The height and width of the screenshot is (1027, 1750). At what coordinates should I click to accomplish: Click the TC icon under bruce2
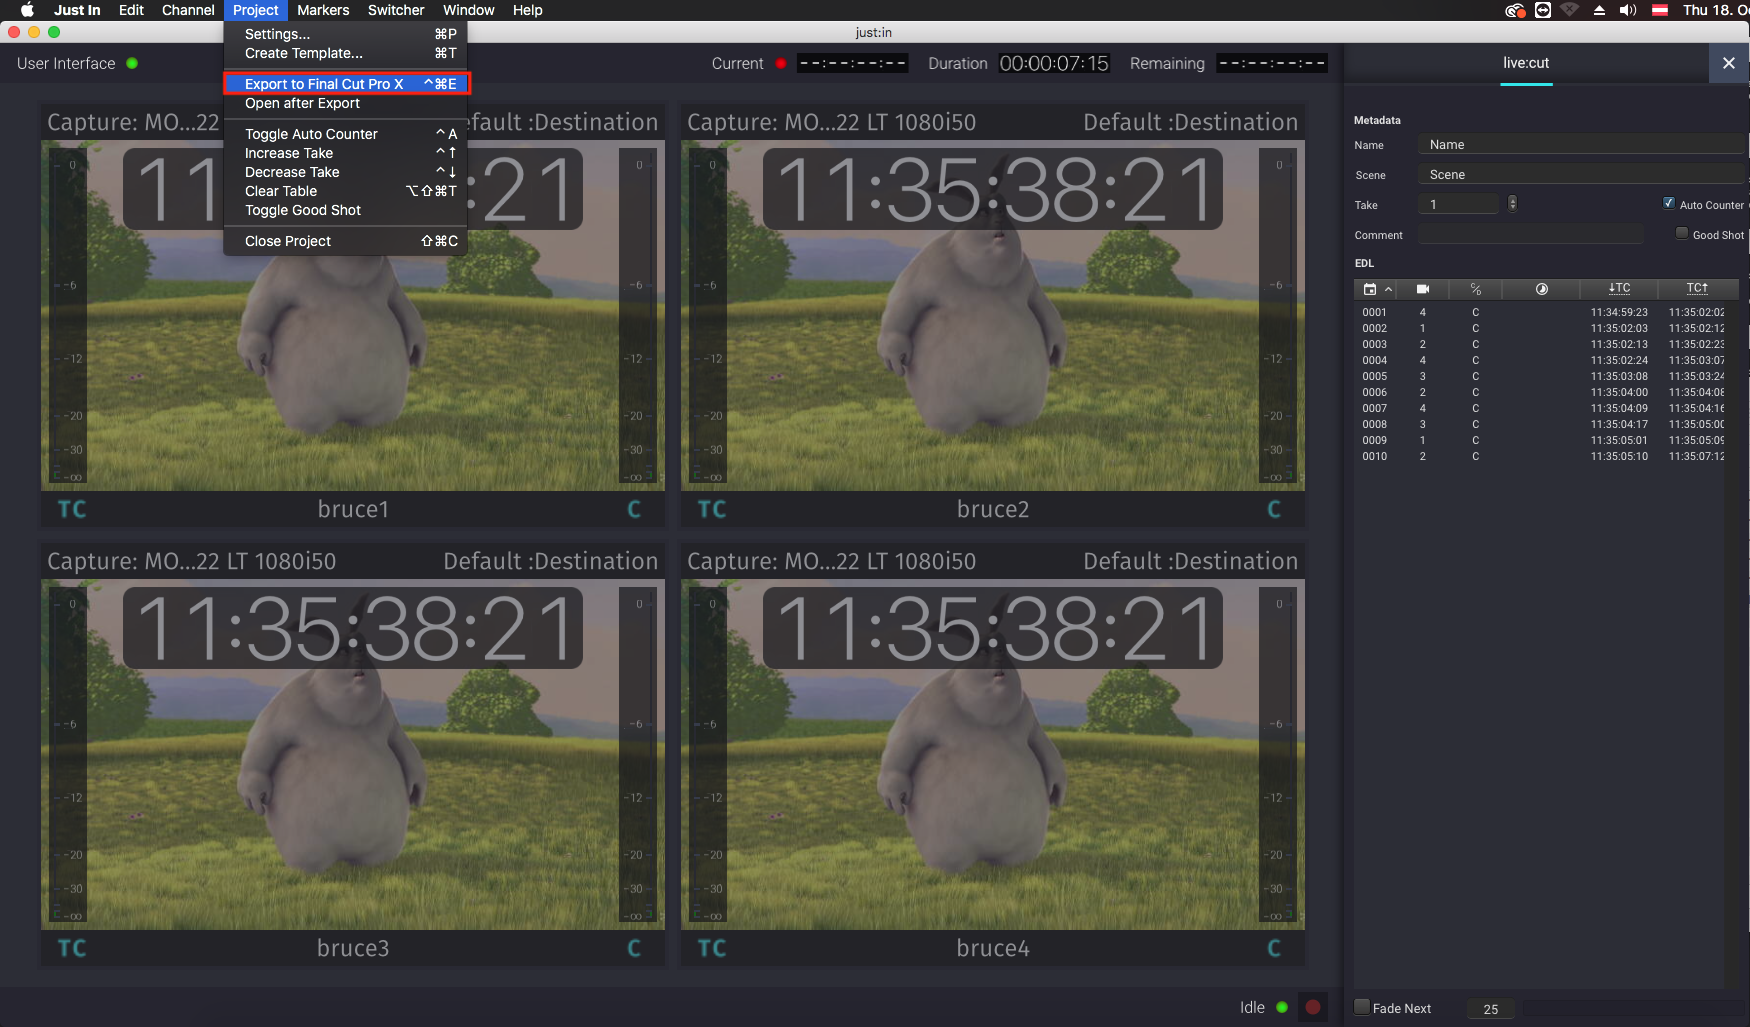click(x=712, y=510)
